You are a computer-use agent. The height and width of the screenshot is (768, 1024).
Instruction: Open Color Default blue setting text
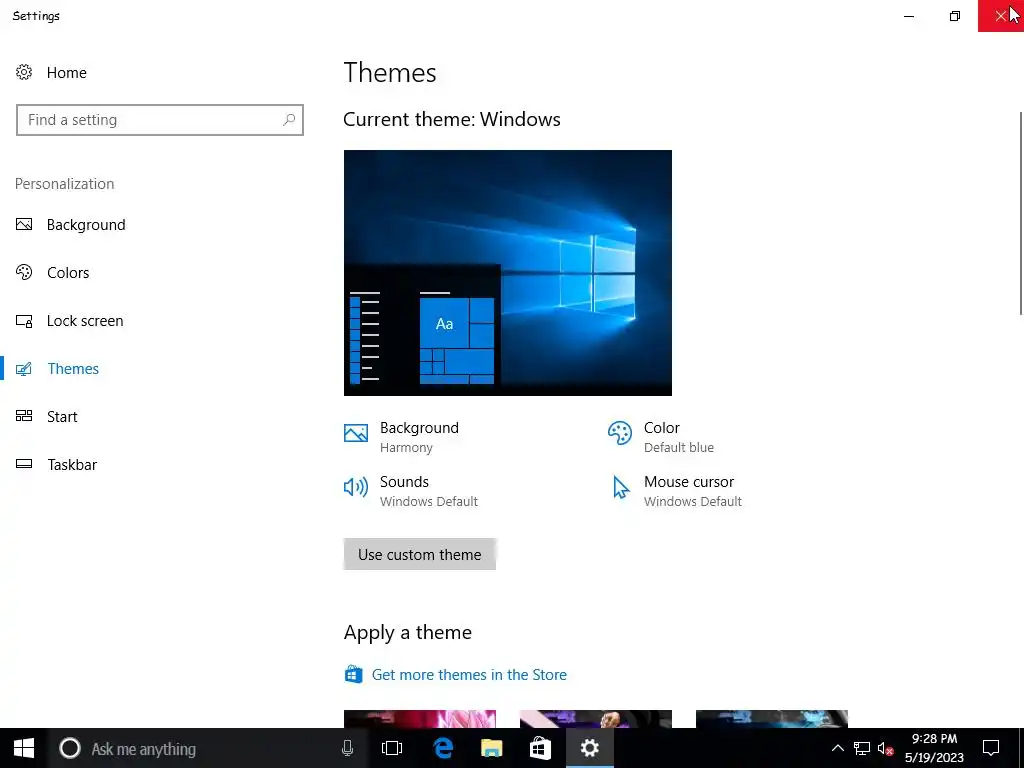679,437
